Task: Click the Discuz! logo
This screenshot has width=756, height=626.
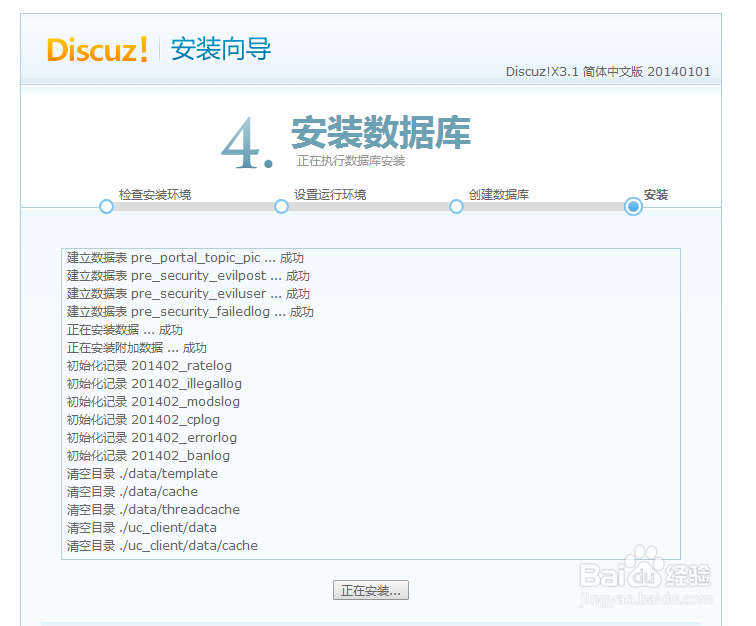Action: (97, 50)
